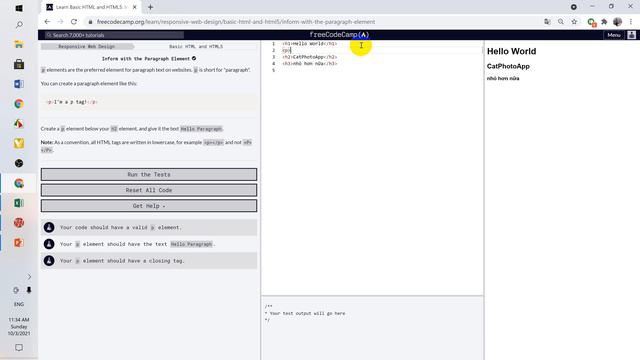Click ENG language indicator
Image resolution: width=640 pixels, height=360 pixels.
(x=19, y=304)
